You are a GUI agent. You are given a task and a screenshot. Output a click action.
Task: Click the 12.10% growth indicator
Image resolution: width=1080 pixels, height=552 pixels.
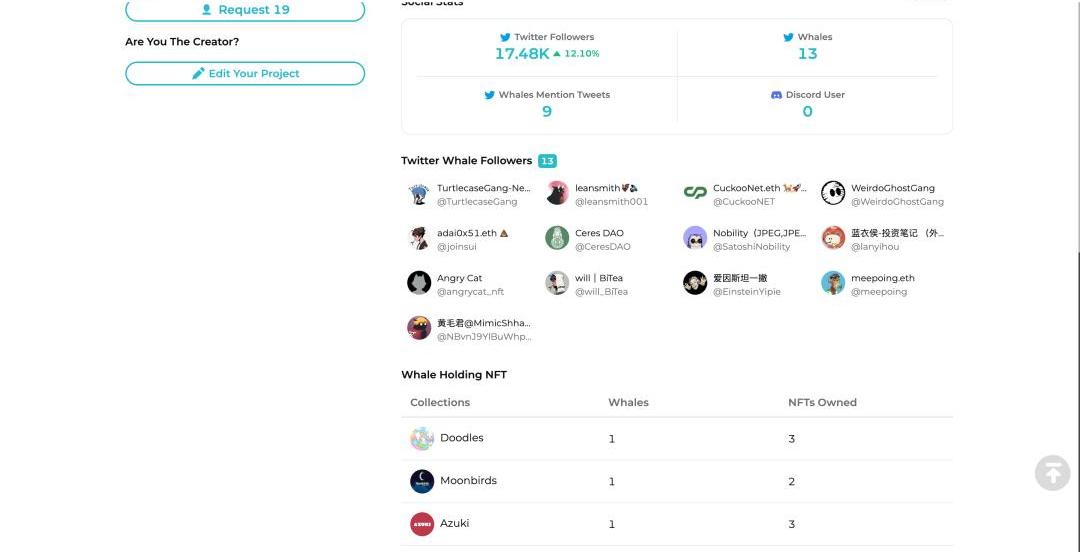(577, 54)
